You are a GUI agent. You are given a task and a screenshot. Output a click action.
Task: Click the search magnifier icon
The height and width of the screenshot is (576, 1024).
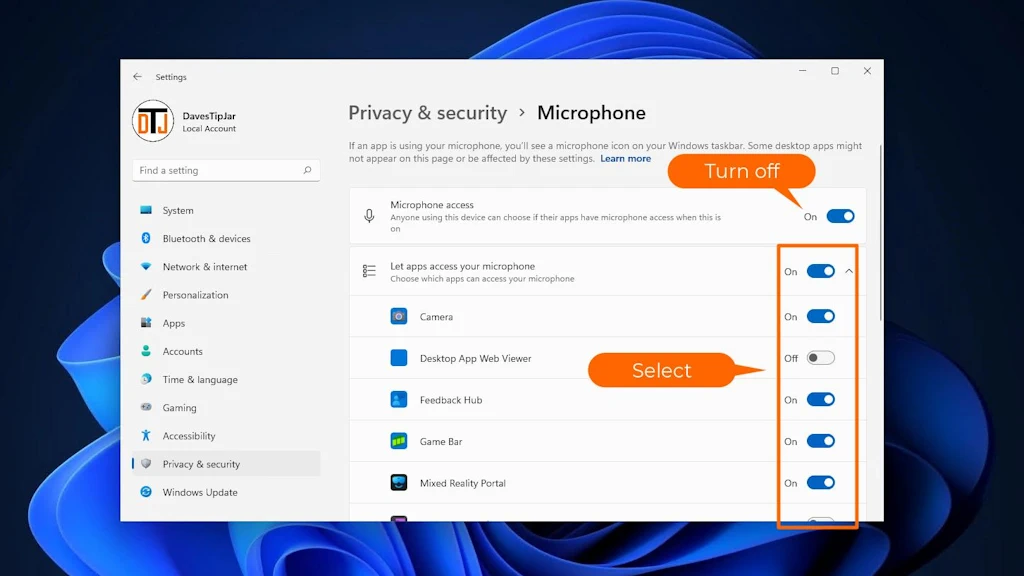point(307,170)
